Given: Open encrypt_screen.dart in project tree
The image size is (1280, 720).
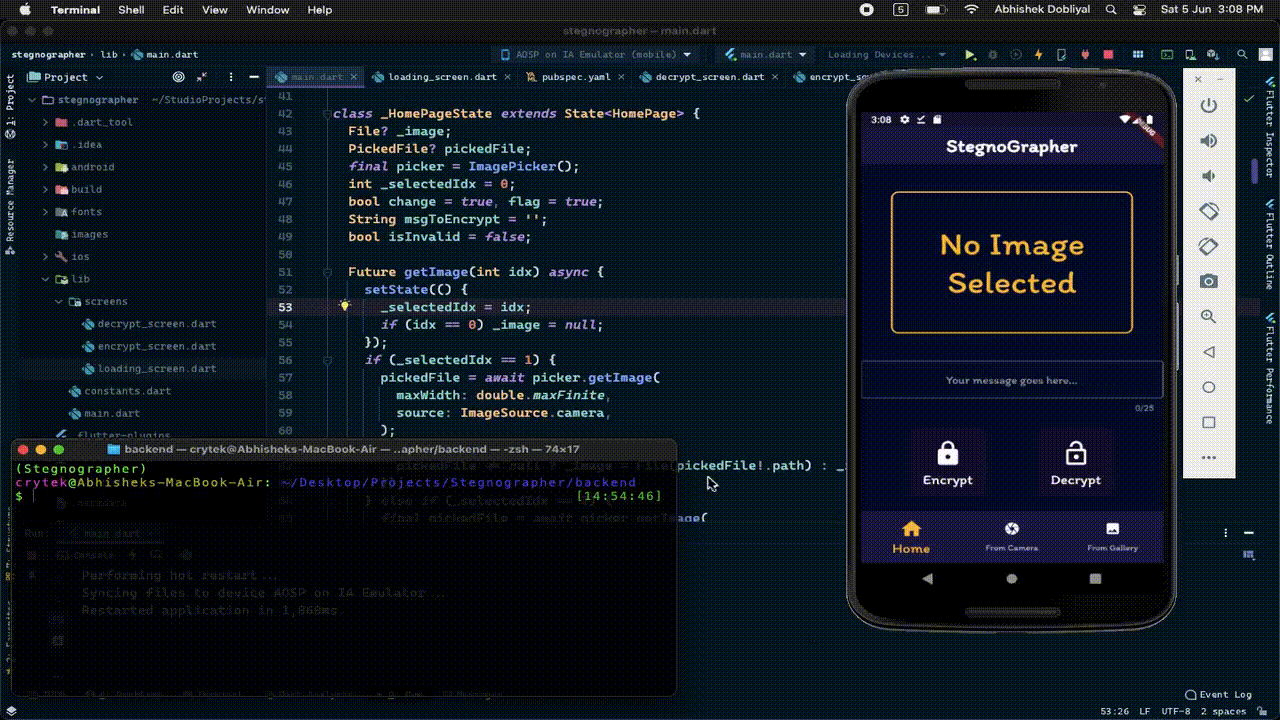Looking at the screenshot, I should pos(156,346).
